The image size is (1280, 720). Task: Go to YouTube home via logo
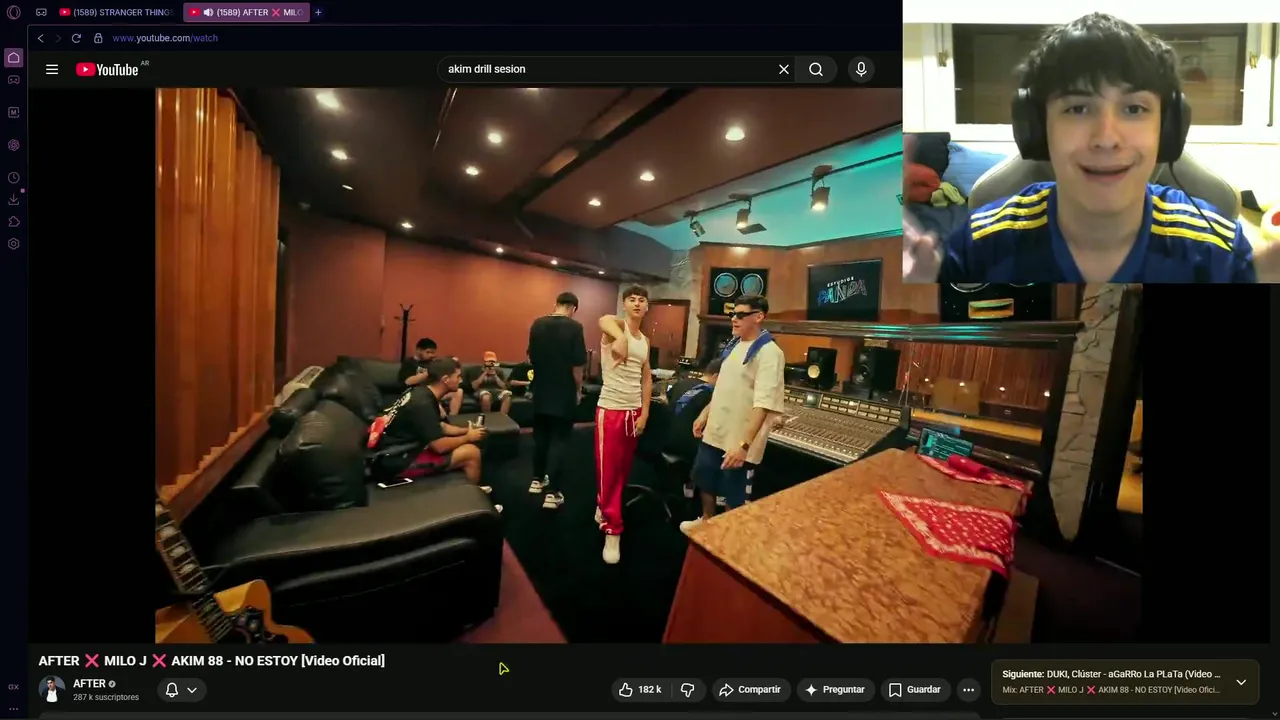pos(107,69)
